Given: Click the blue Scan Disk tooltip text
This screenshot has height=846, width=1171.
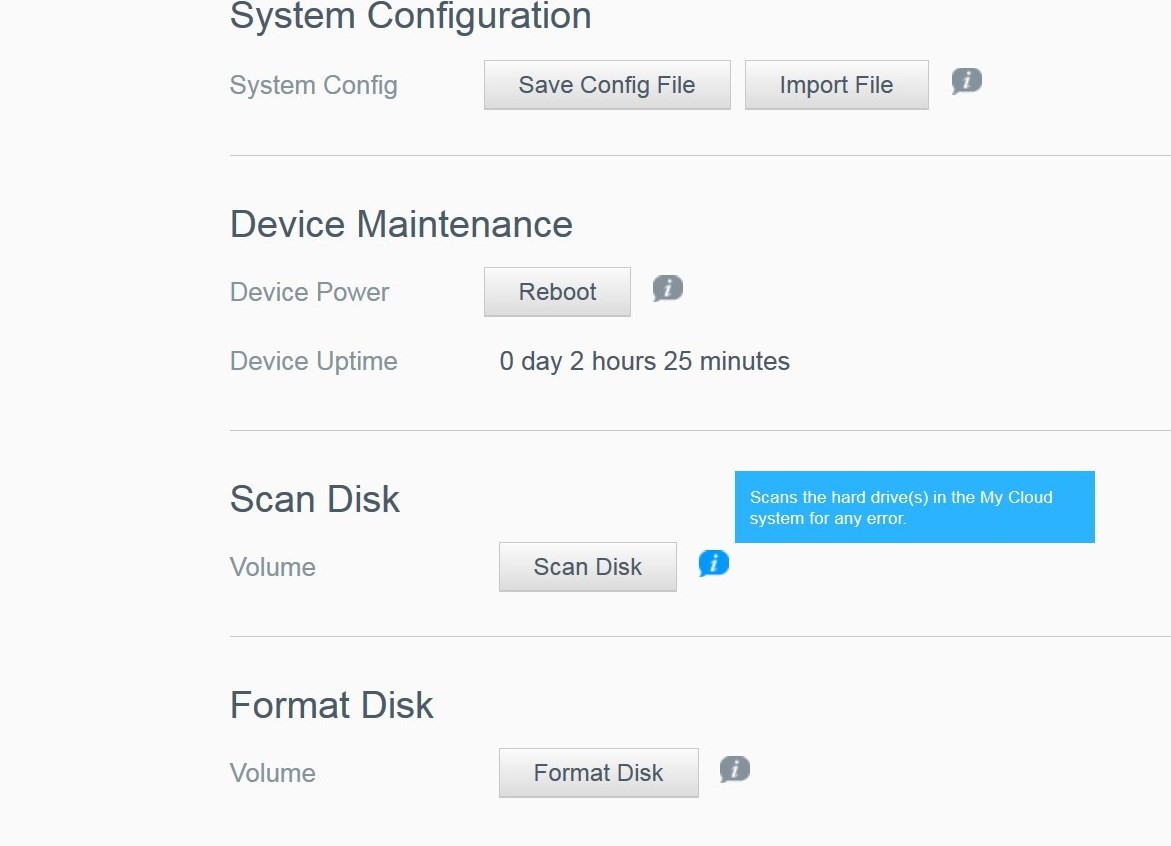Looking at the screenshot, I should 914,507.
